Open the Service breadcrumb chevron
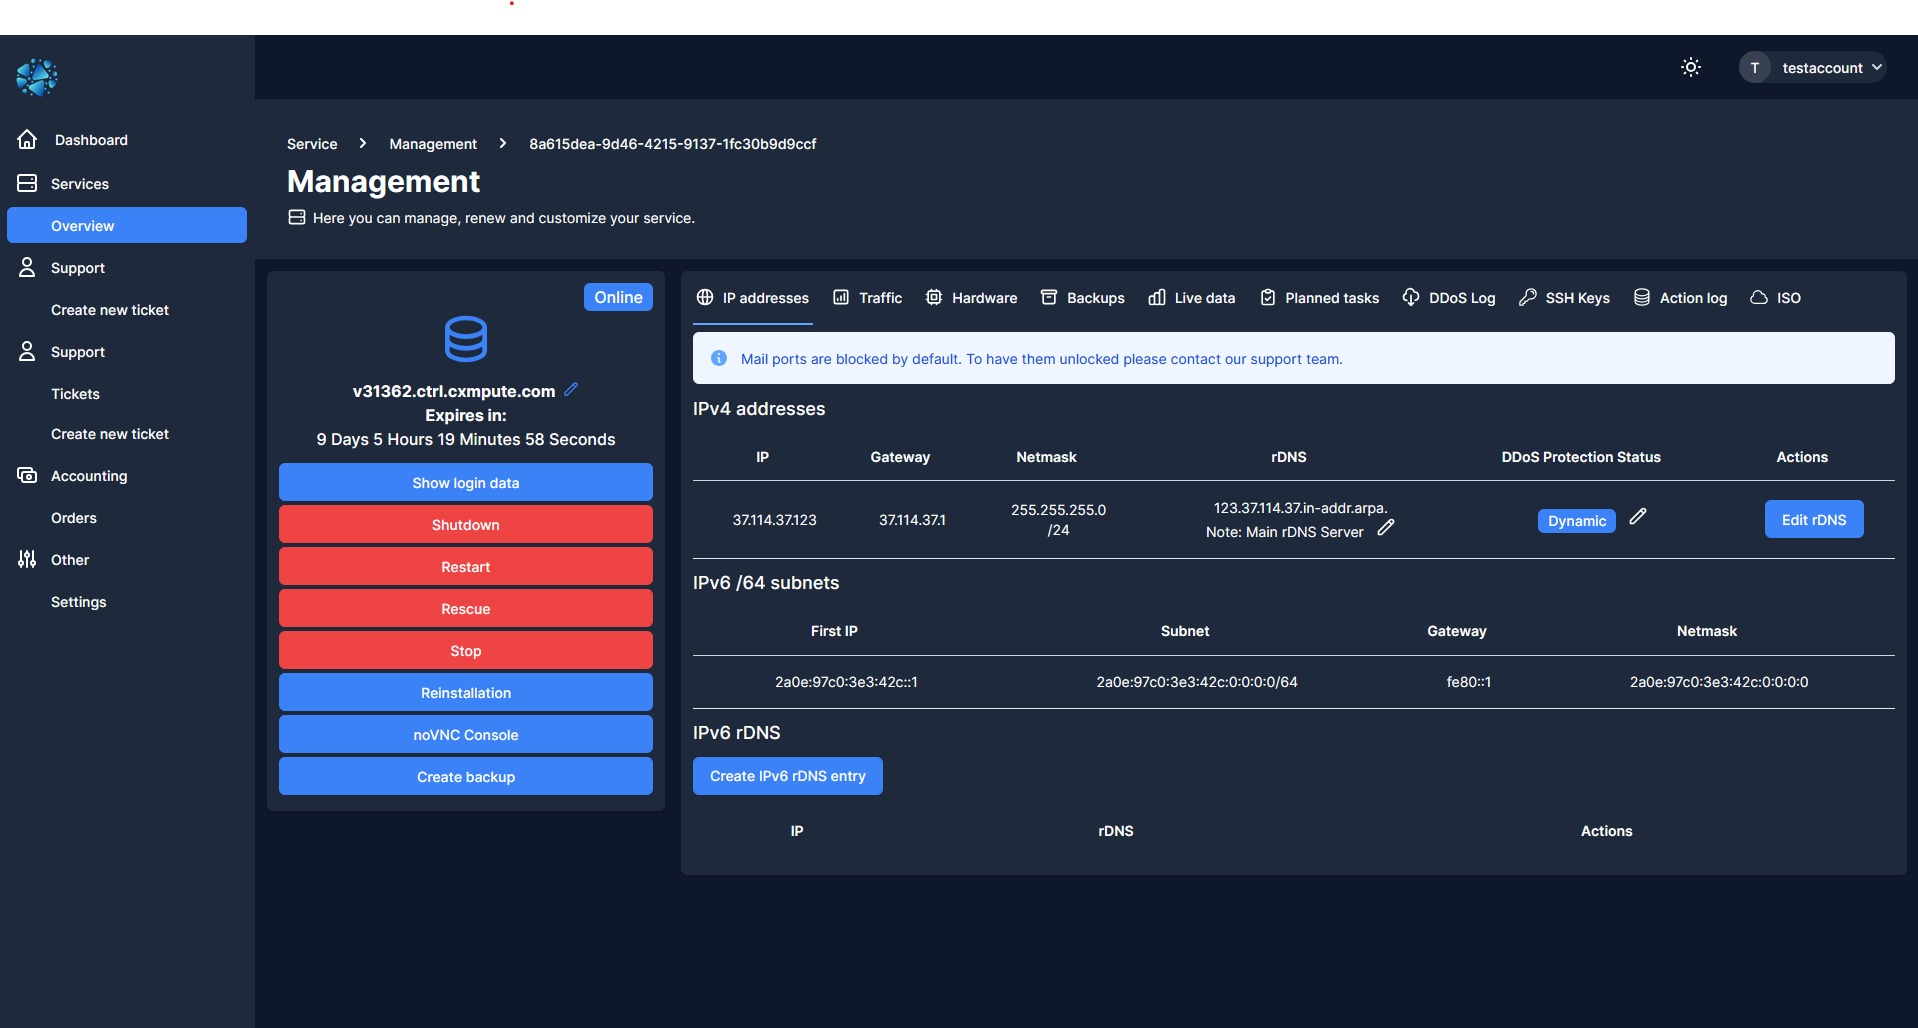Viewport: 1918px width, 1028px height. (362, 143)
